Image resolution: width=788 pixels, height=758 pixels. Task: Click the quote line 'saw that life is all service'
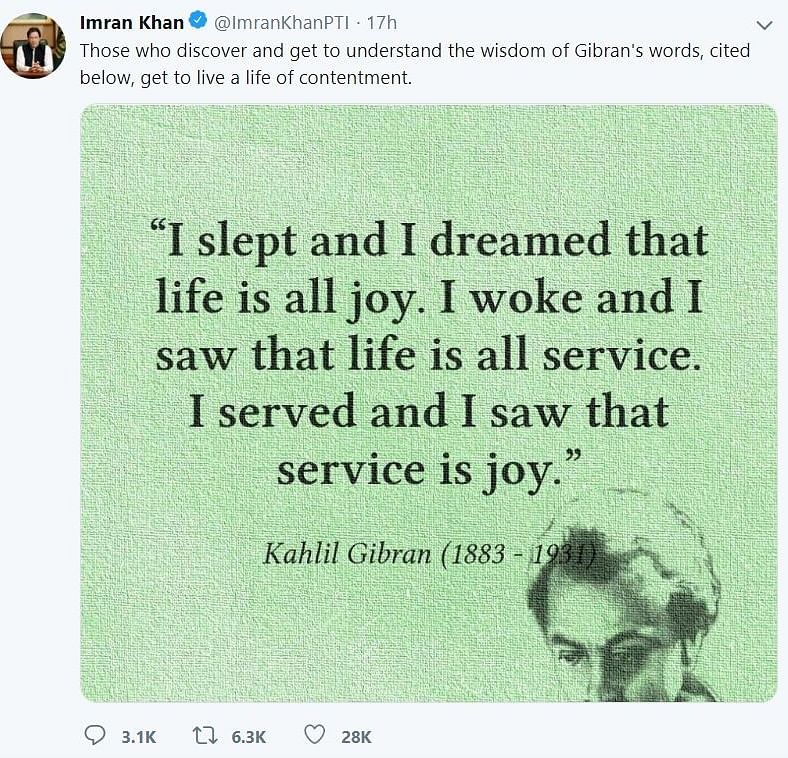tap(429, 355)
